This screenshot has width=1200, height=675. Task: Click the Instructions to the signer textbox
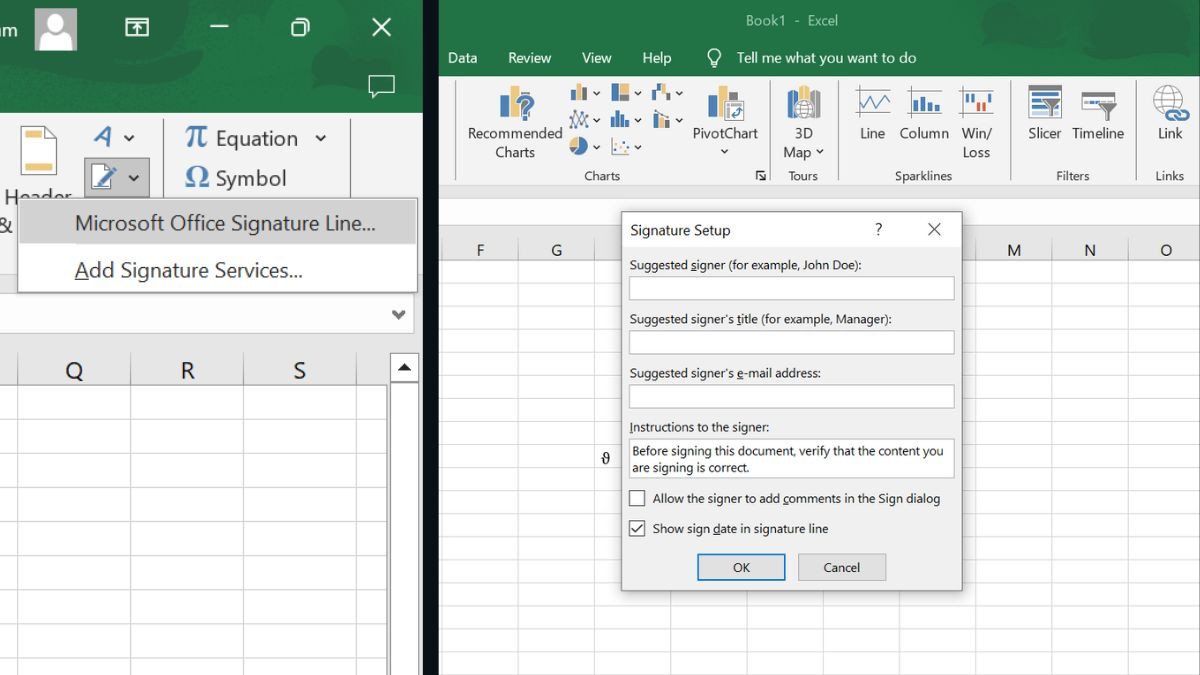click(791, 459)
